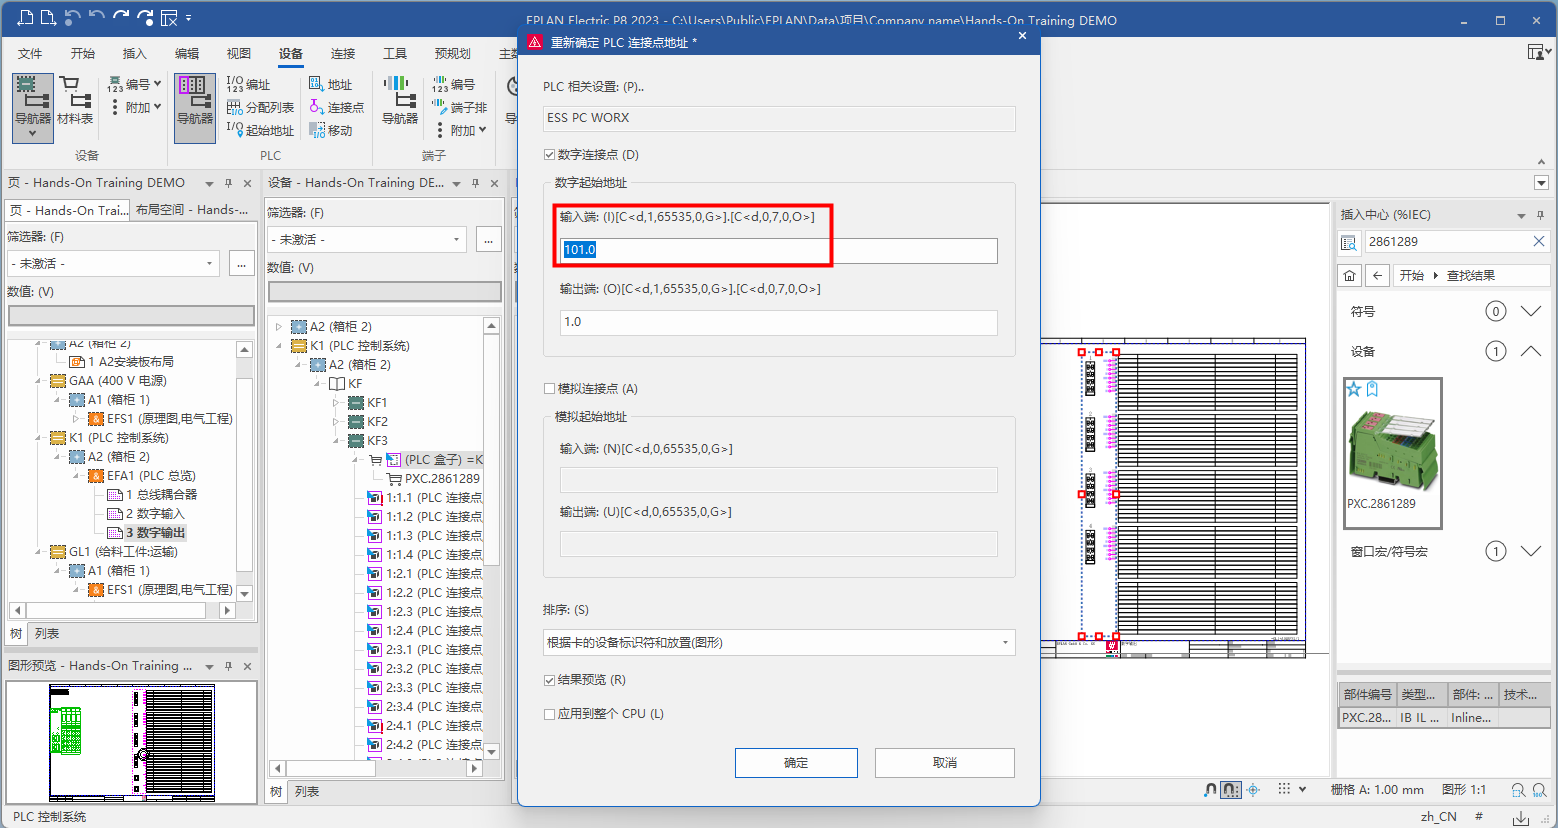The height and width of the screenshot is (828, 1558).
Task: Clear the 2861289 search with X icon
Action: 1539,241
